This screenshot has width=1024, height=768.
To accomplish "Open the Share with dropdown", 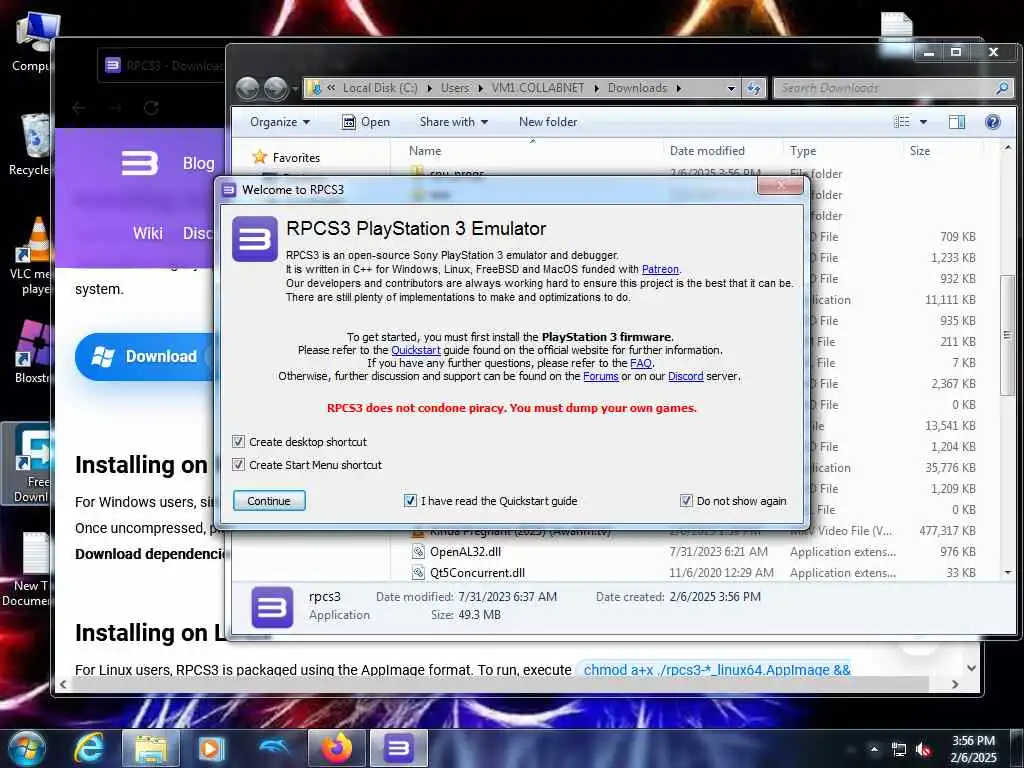I will [453, 122].
